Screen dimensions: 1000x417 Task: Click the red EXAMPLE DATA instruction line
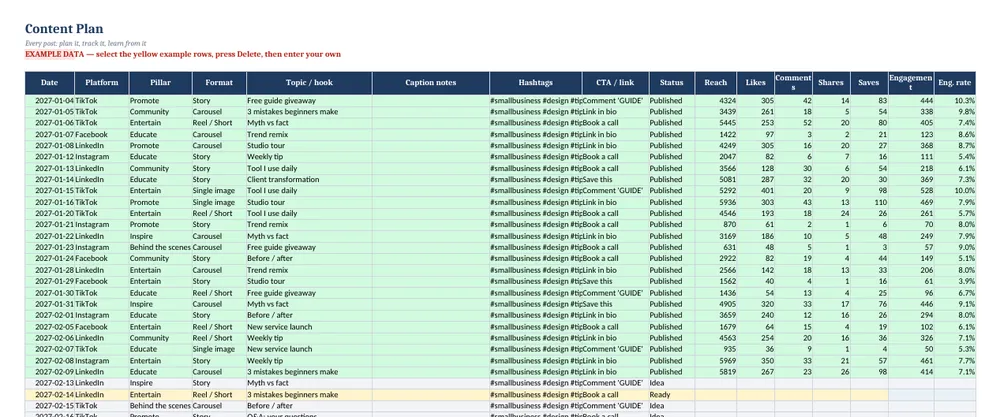pos(182,54)
